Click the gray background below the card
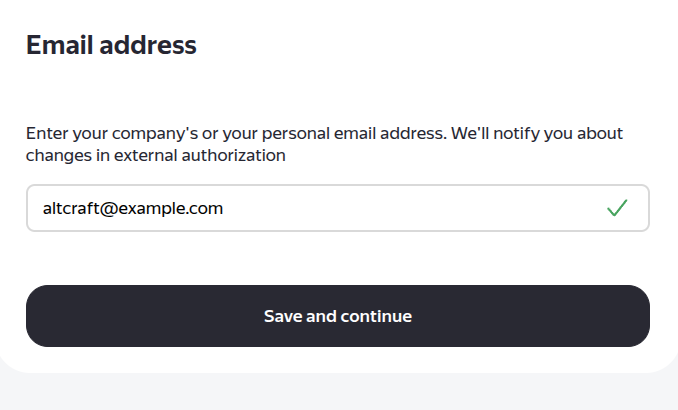The image size is (678, 410). 339,394
